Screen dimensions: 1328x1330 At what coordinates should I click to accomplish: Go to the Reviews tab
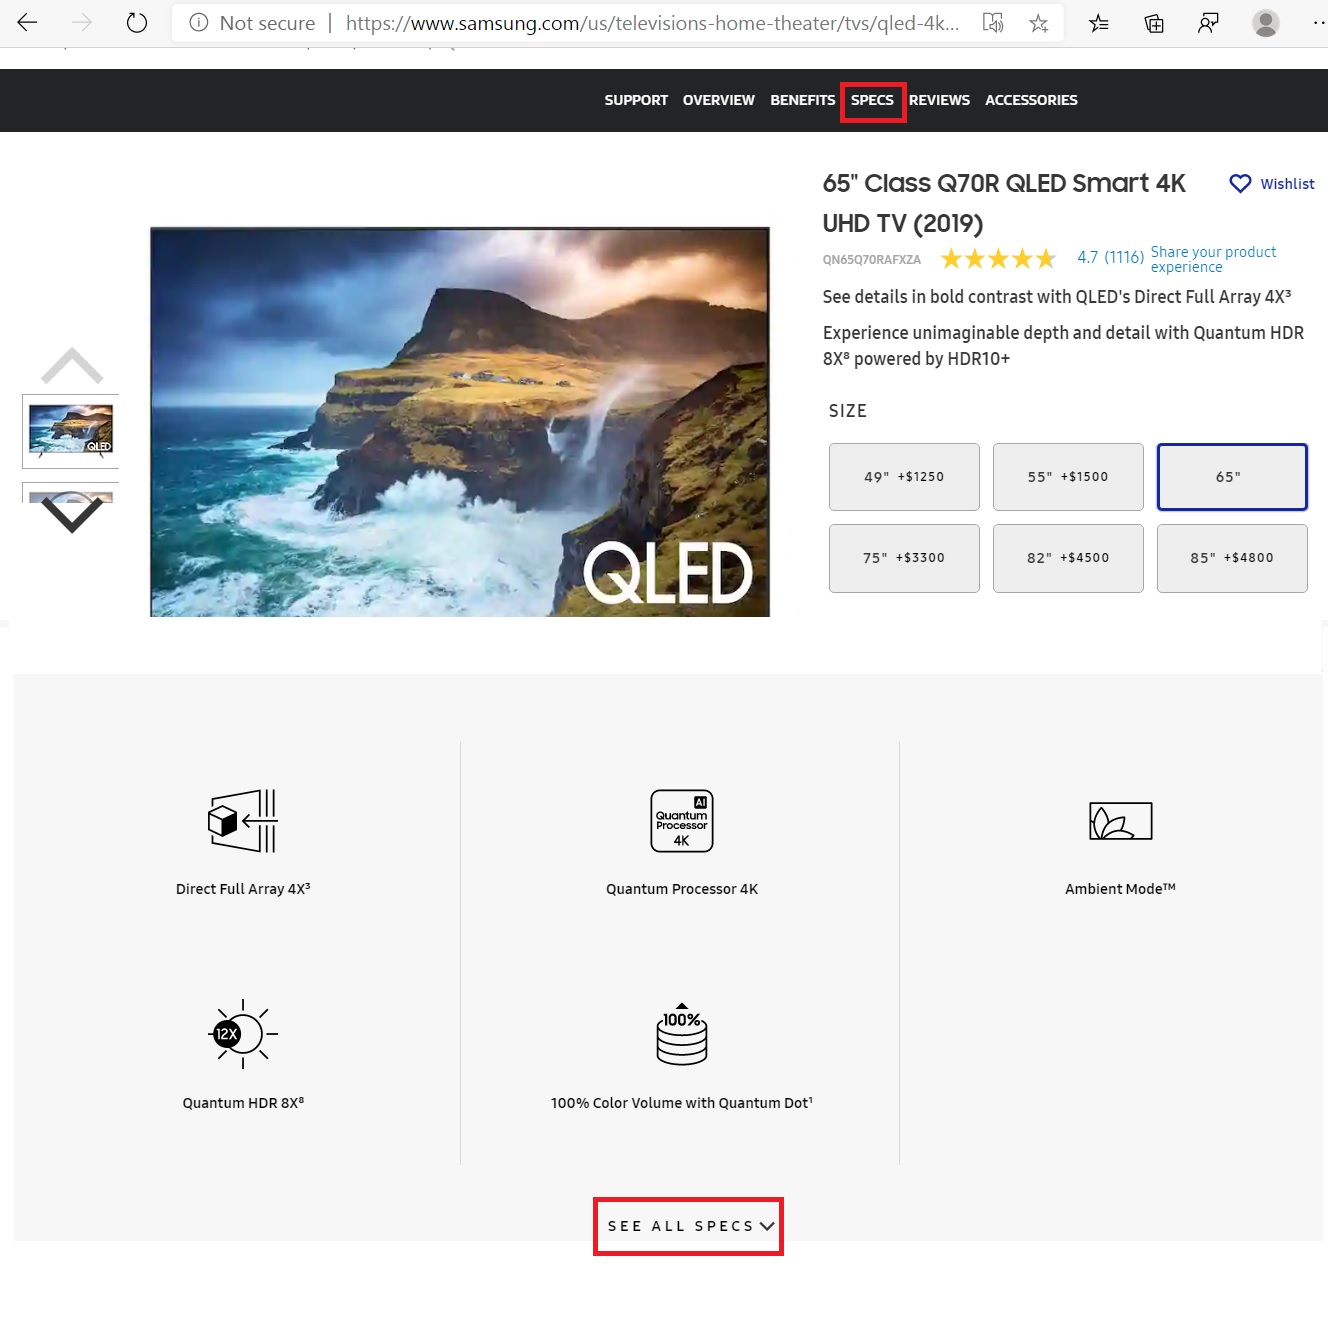[x=939, y=101]
